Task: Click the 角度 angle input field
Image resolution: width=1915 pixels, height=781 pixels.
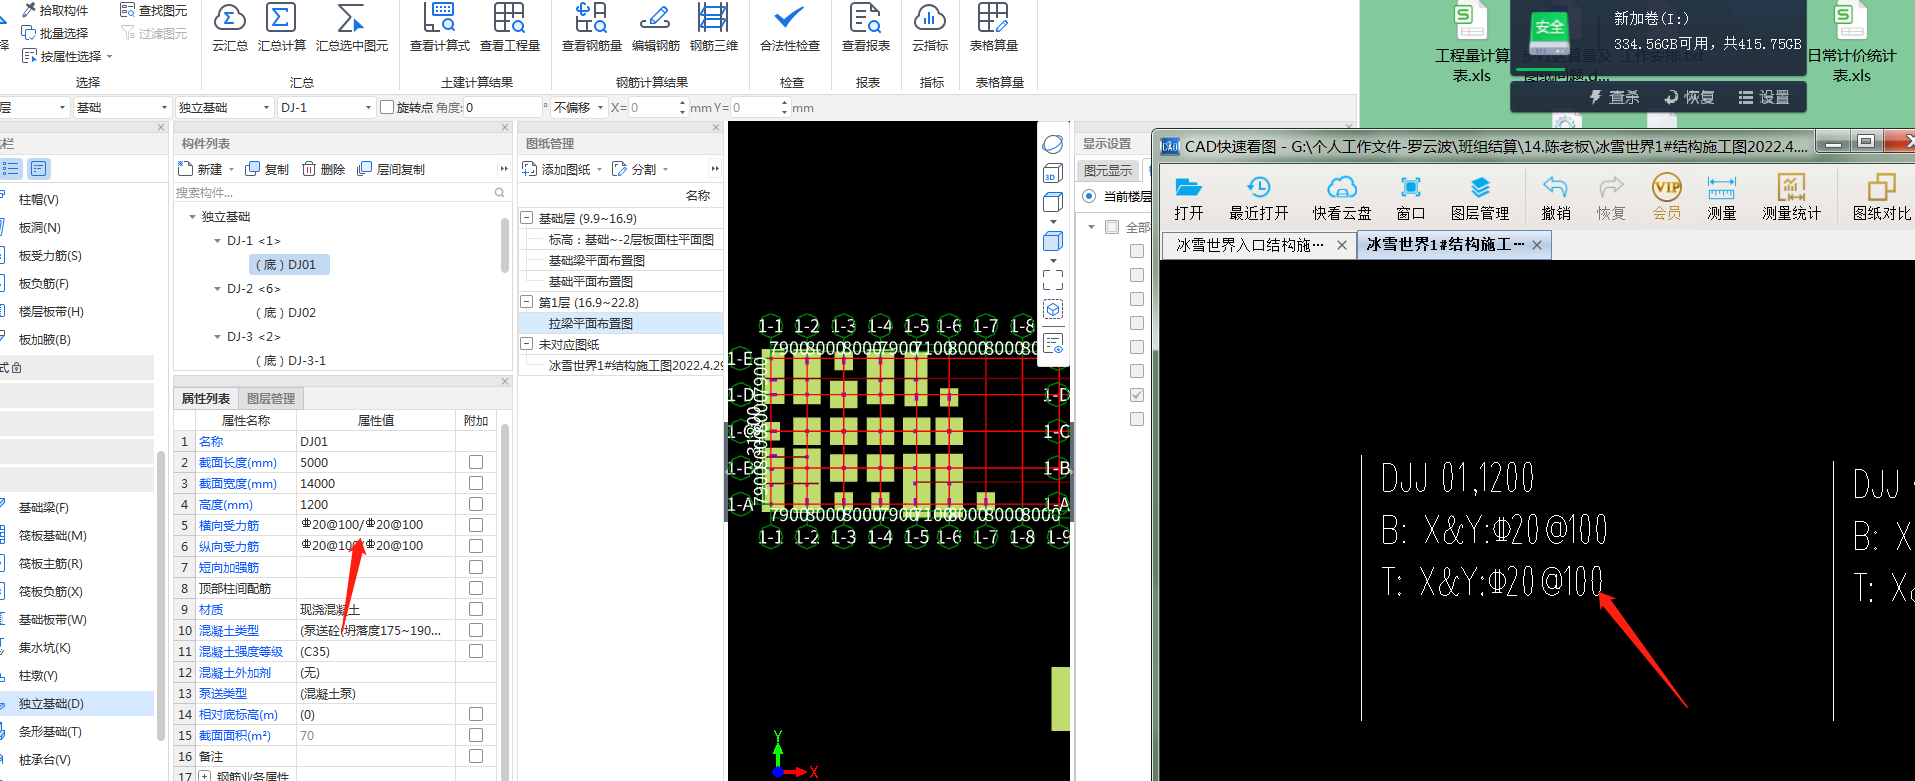Action: point(502,107)
